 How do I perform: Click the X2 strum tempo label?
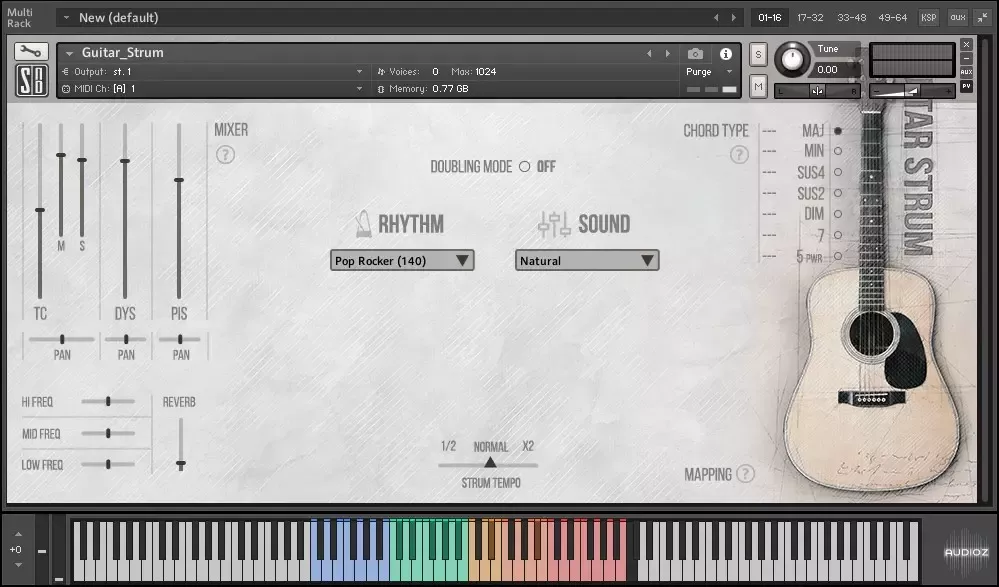pyautogui.click(x=528, y=446)
